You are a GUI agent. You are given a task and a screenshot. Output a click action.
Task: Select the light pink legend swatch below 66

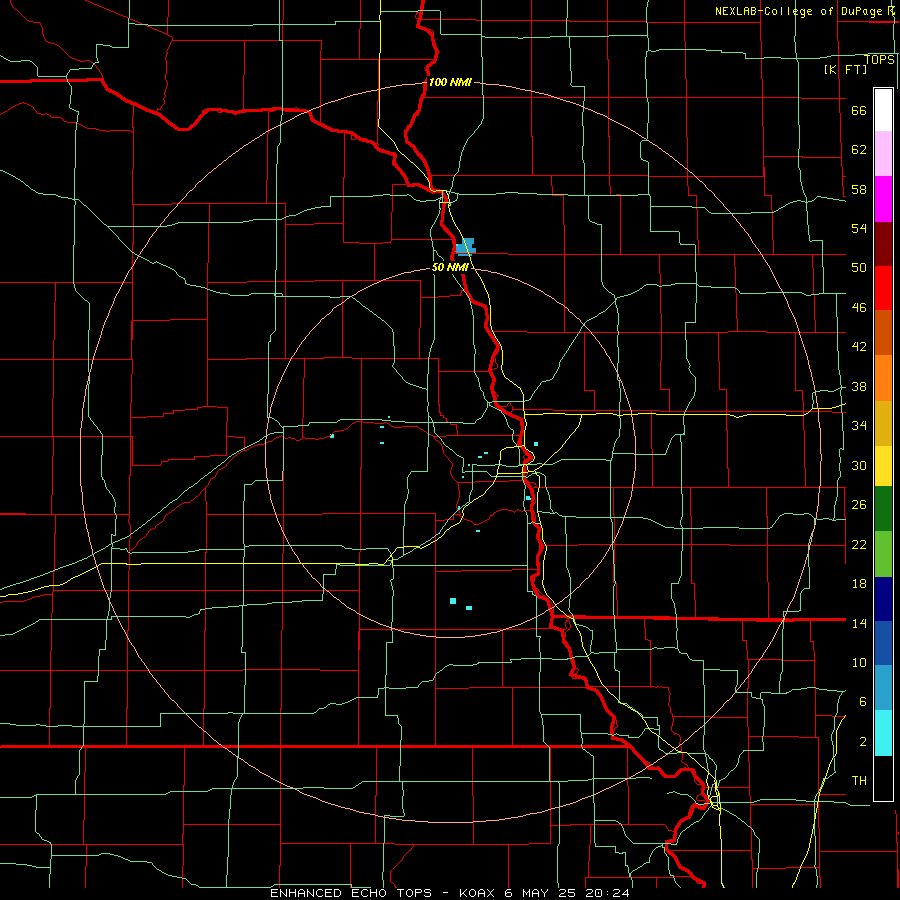click(883, 153)
